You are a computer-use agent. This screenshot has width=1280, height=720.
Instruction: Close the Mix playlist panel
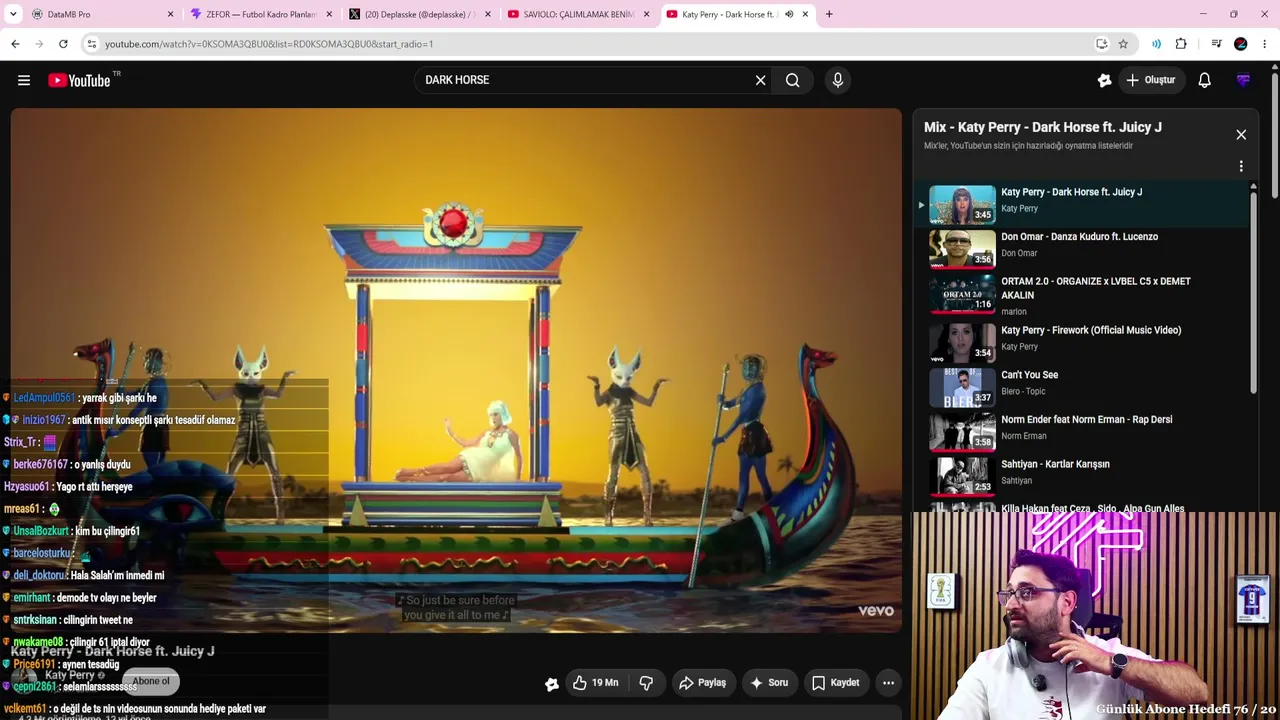(x=1241, y=135)
